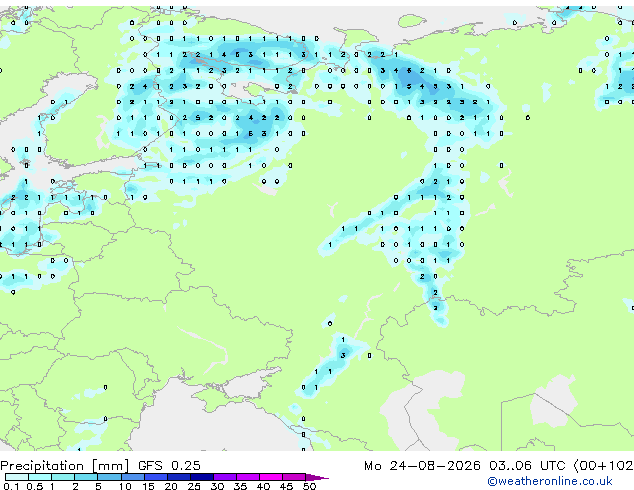Click the 35–40 mm legend swatch

[x=248, y=477]
